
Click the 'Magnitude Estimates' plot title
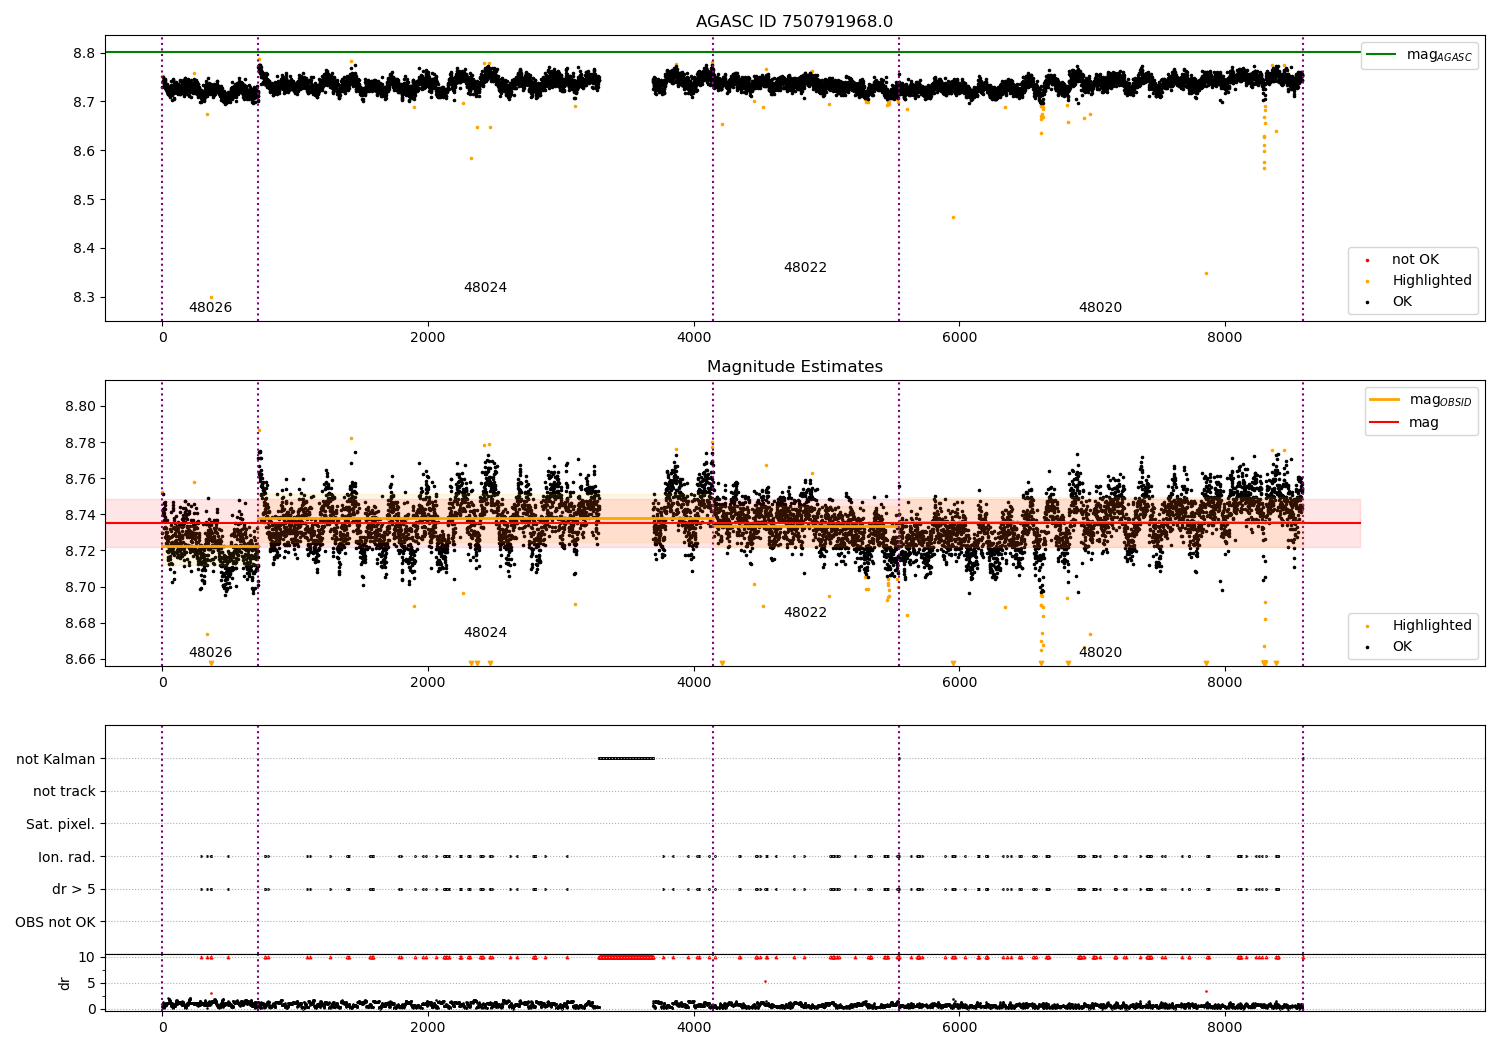tap(795, 367)
